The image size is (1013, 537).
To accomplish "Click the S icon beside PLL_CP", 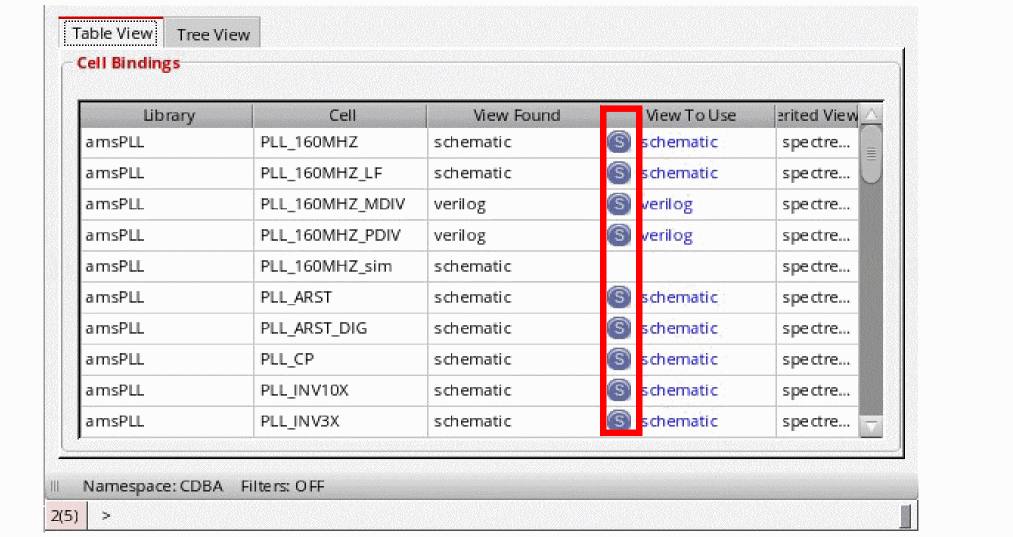I will pyautogui.click(x=619, y=359).
